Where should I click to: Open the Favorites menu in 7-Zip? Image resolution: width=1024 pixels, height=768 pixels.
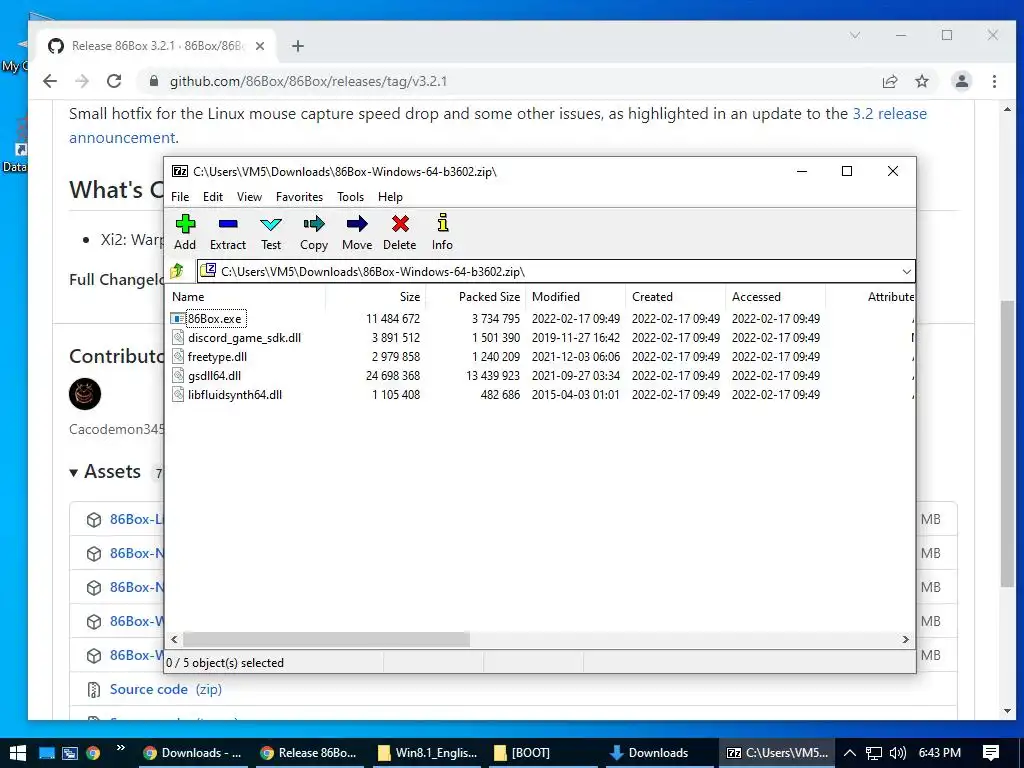[299, 197]
